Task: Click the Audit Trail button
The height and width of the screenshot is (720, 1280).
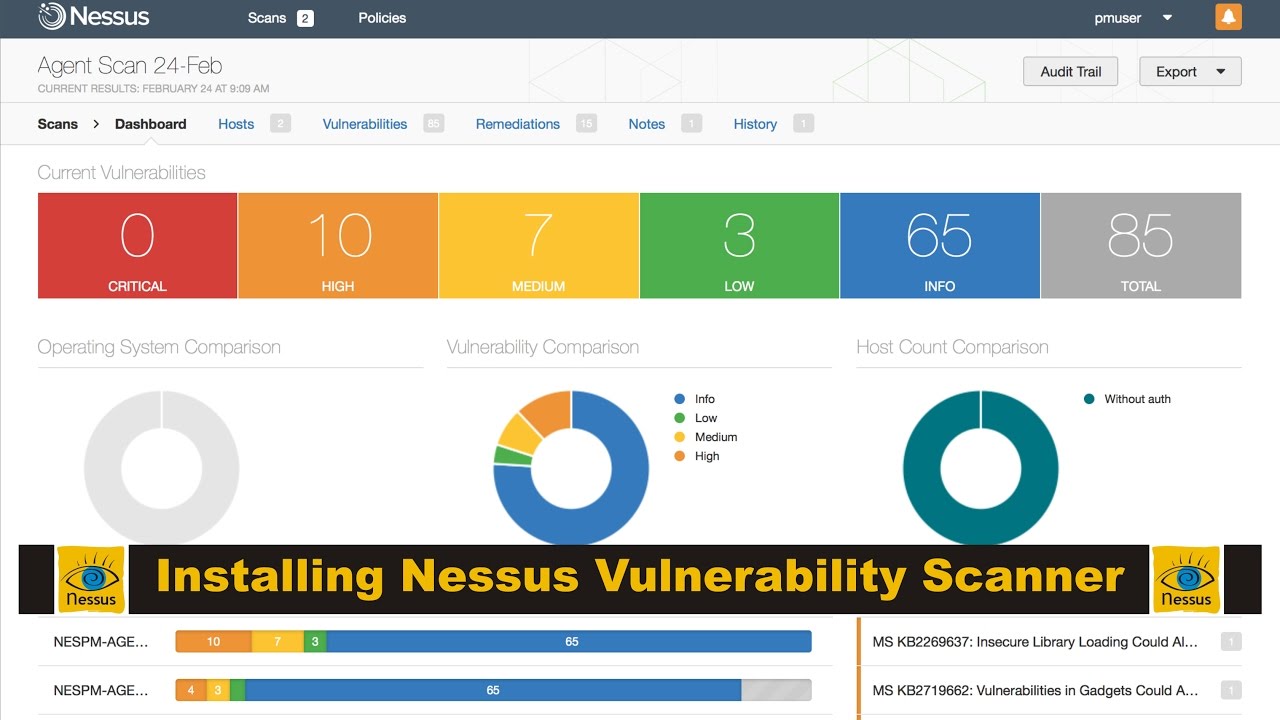Action: click(1070, 71)
